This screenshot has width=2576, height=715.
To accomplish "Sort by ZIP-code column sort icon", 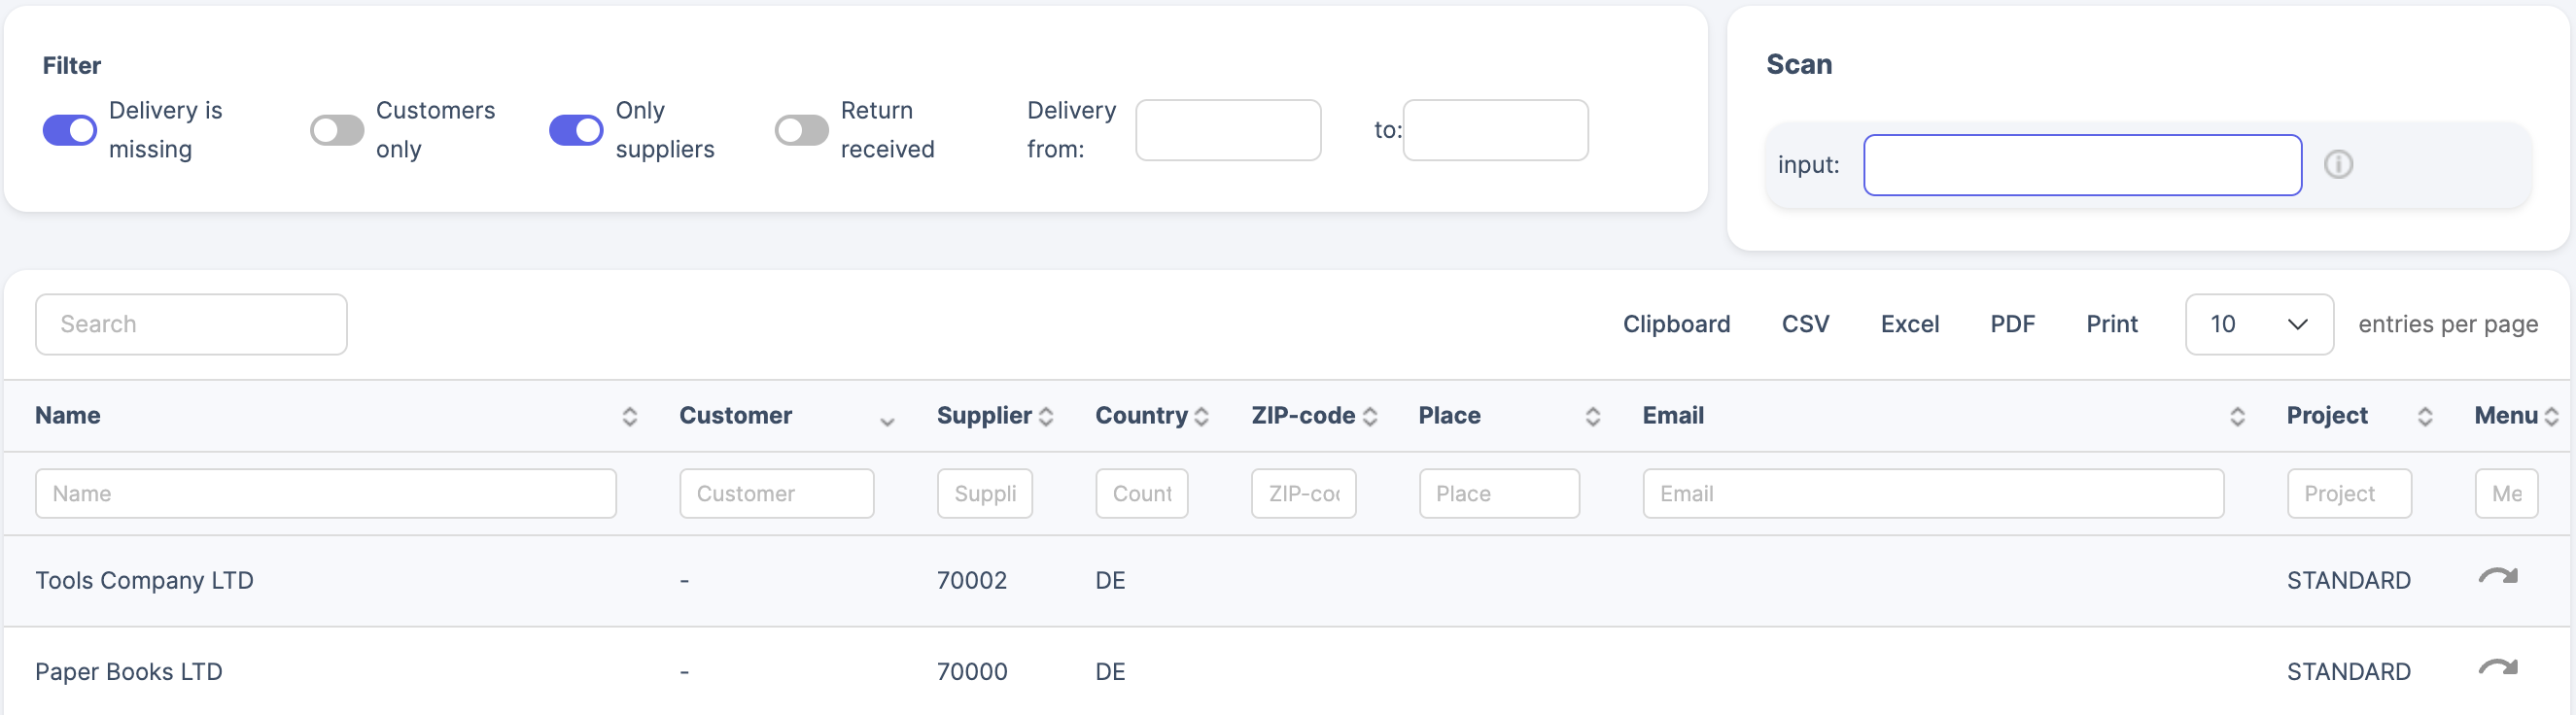I will point(1370,416).
